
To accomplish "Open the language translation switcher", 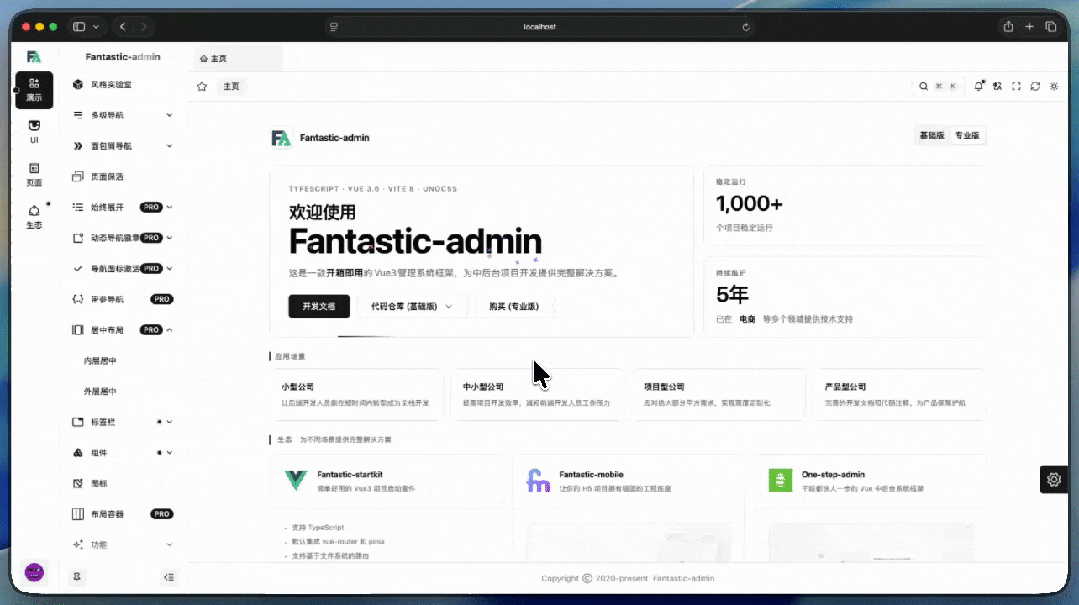I will 997,86.
